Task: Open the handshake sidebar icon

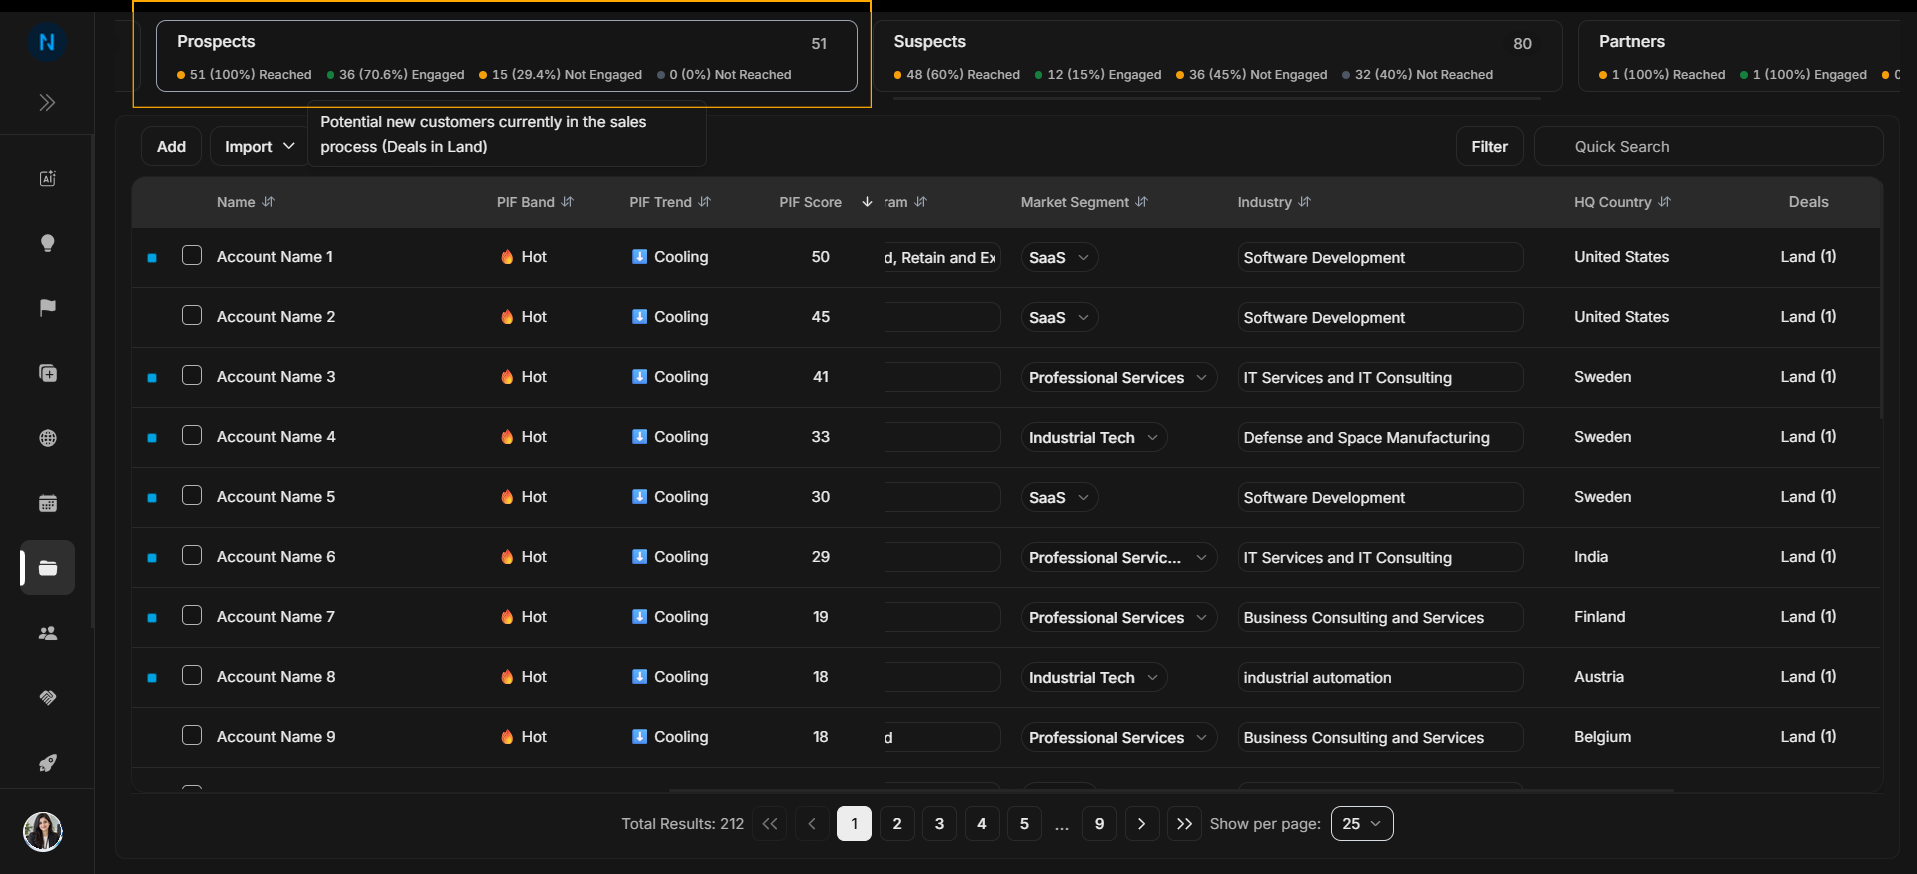Action: 47,698
